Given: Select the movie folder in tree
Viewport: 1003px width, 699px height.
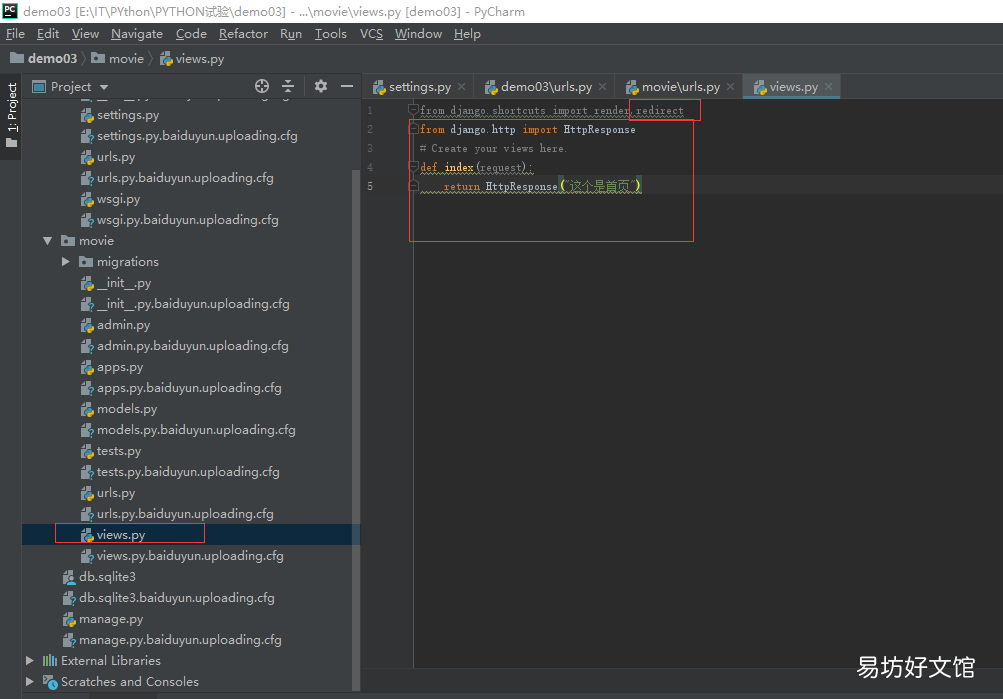Looking at the screenshot, I should 88,241.
